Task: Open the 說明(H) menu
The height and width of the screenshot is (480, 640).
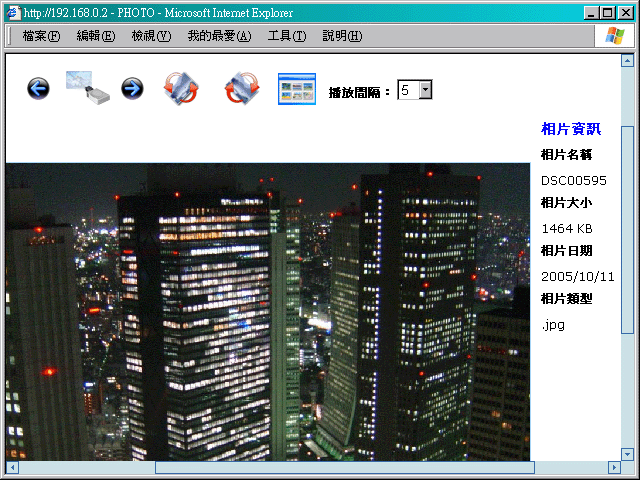Action: click(x=342, y=36)
